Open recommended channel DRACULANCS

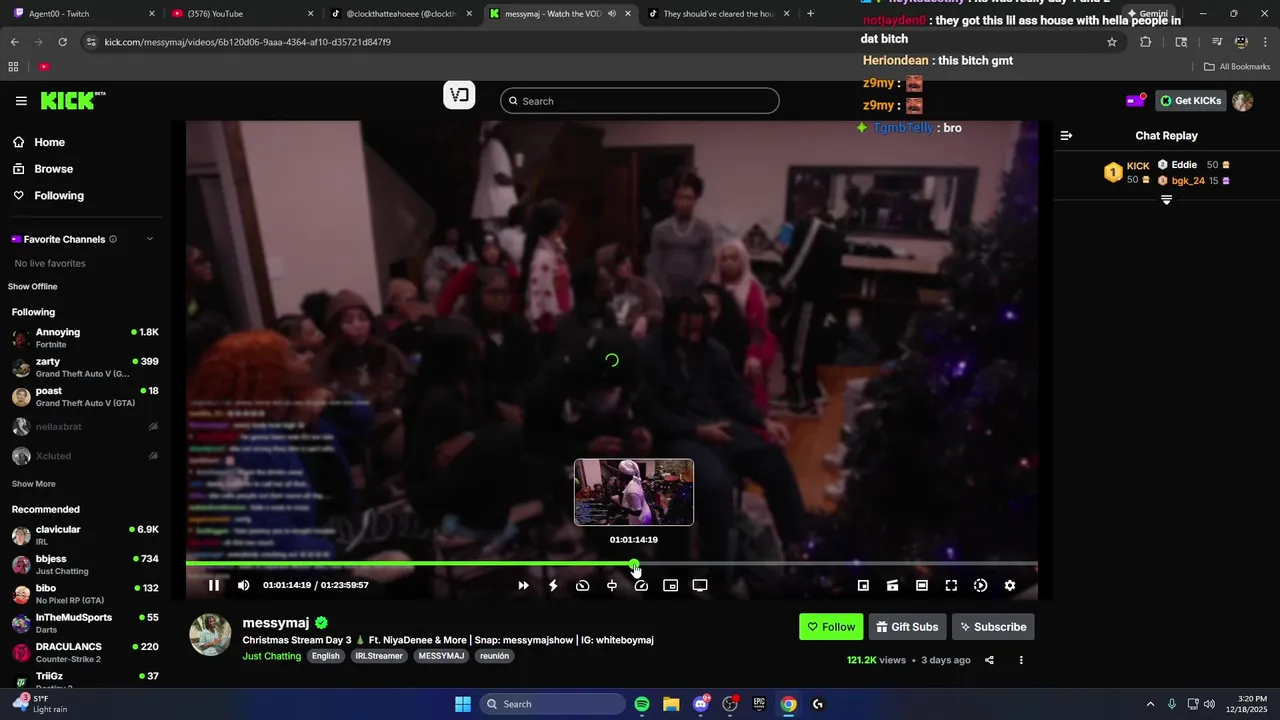85,653
